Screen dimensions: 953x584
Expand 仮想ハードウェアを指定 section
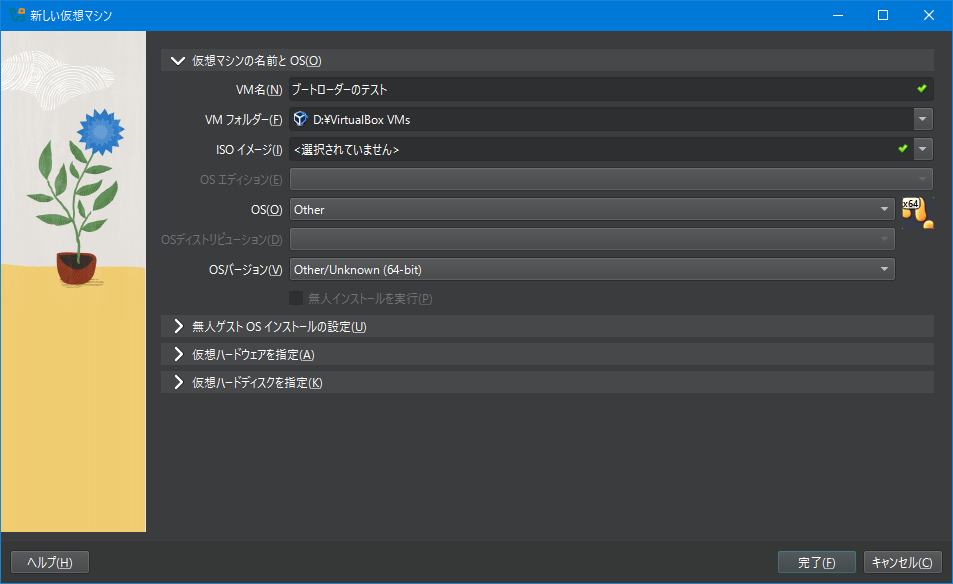(178, 354)
